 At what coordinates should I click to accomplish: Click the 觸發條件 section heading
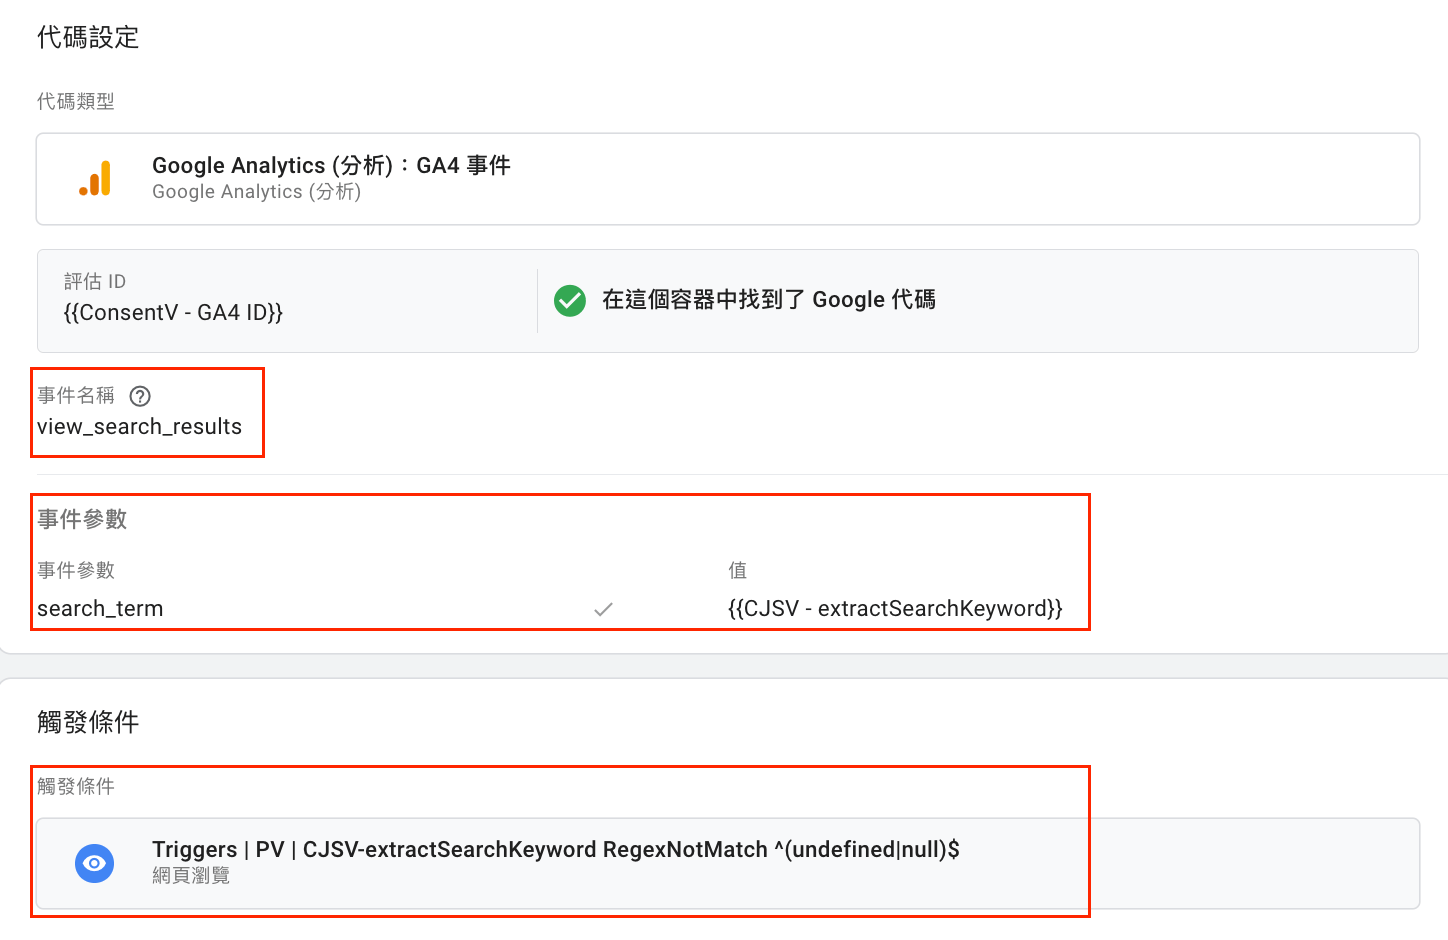point(88,722)
